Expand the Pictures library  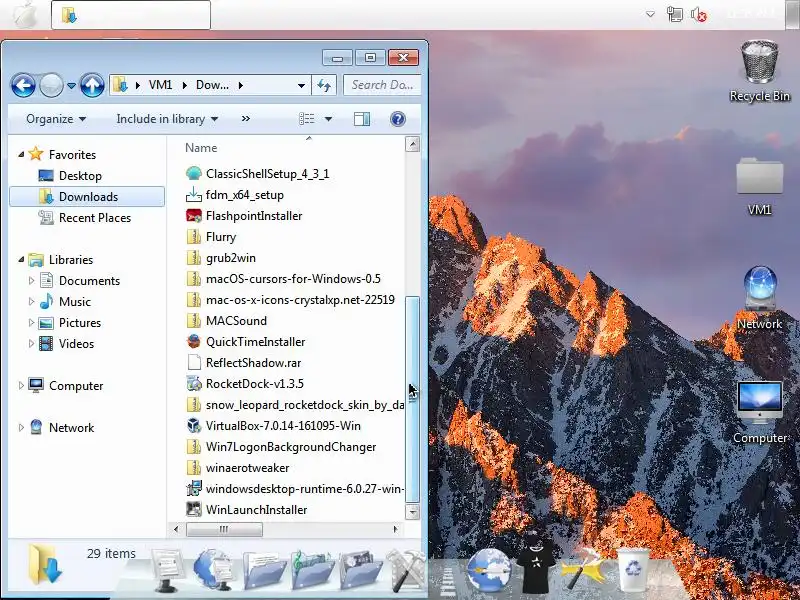pyautogui.click(x=31, y=322)
